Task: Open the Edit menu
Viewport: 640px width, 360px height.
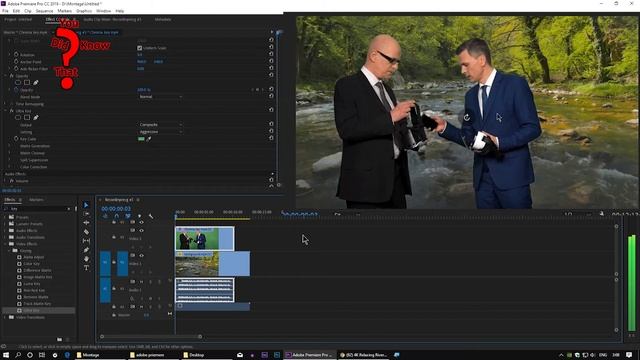Action: [16, 11]
